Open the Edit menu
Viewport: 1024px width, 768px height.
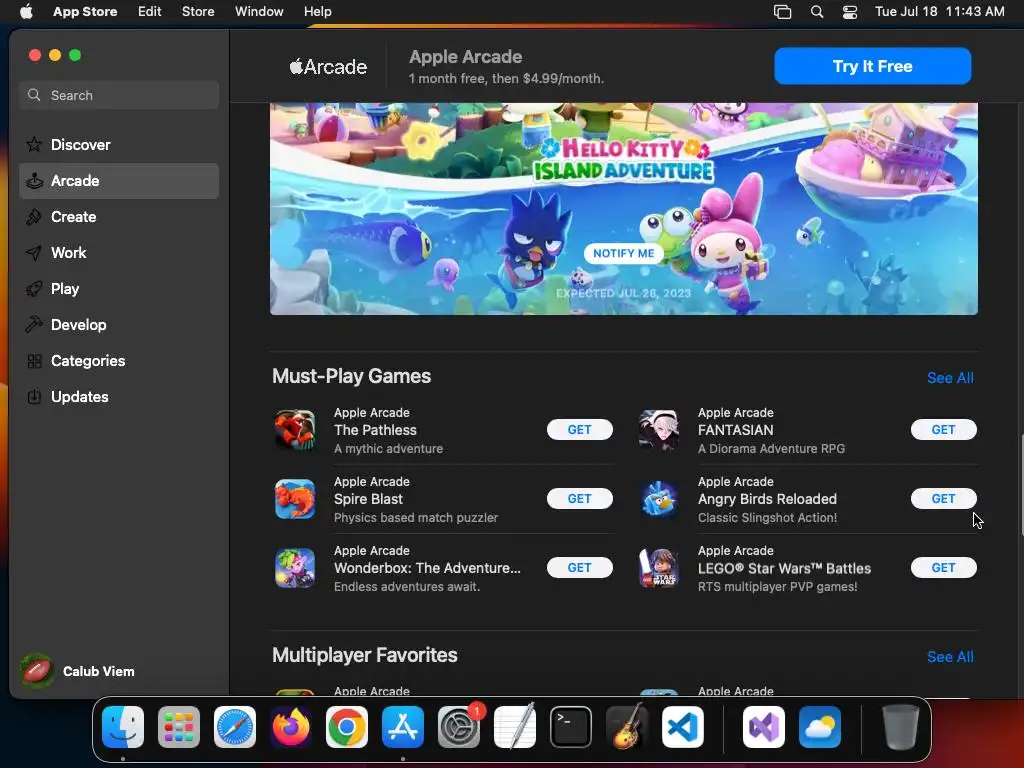tap(150, 12)
